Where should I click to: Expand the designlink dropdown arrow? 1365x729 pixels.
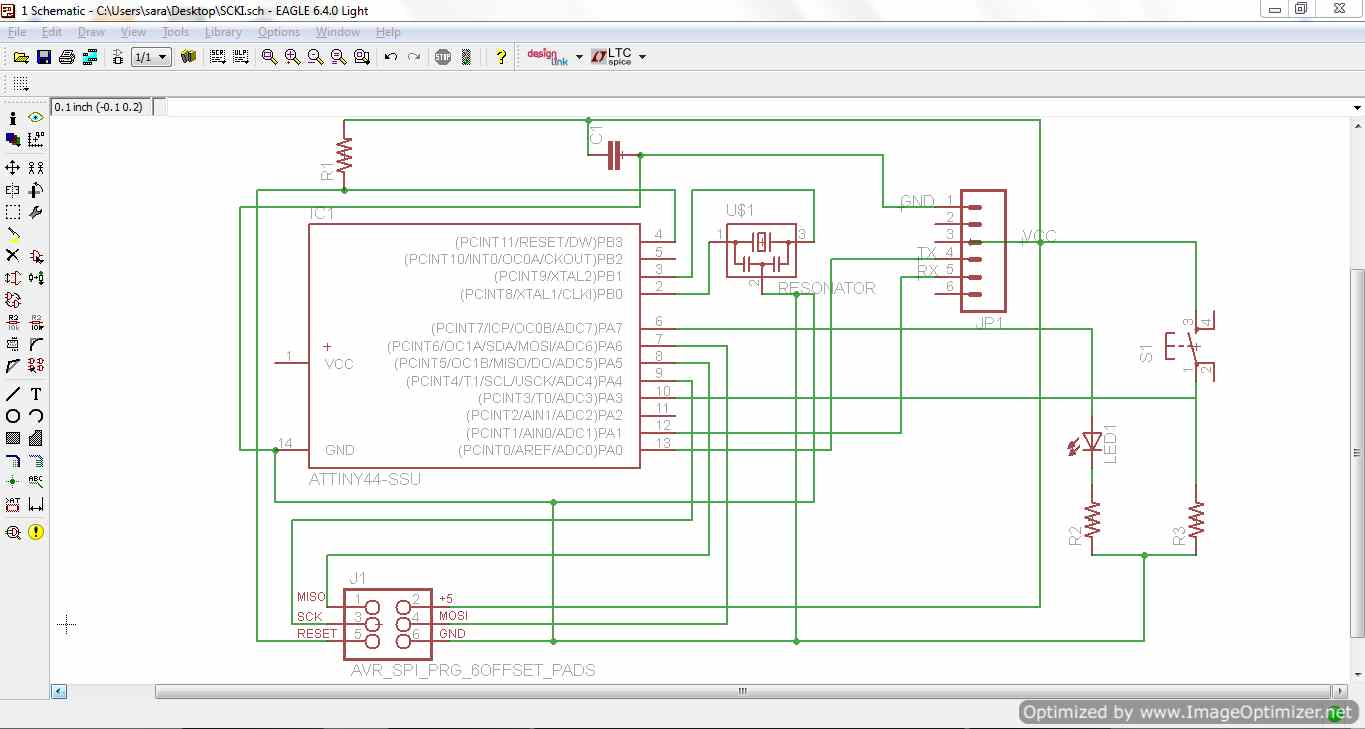(x=579, y=57)
